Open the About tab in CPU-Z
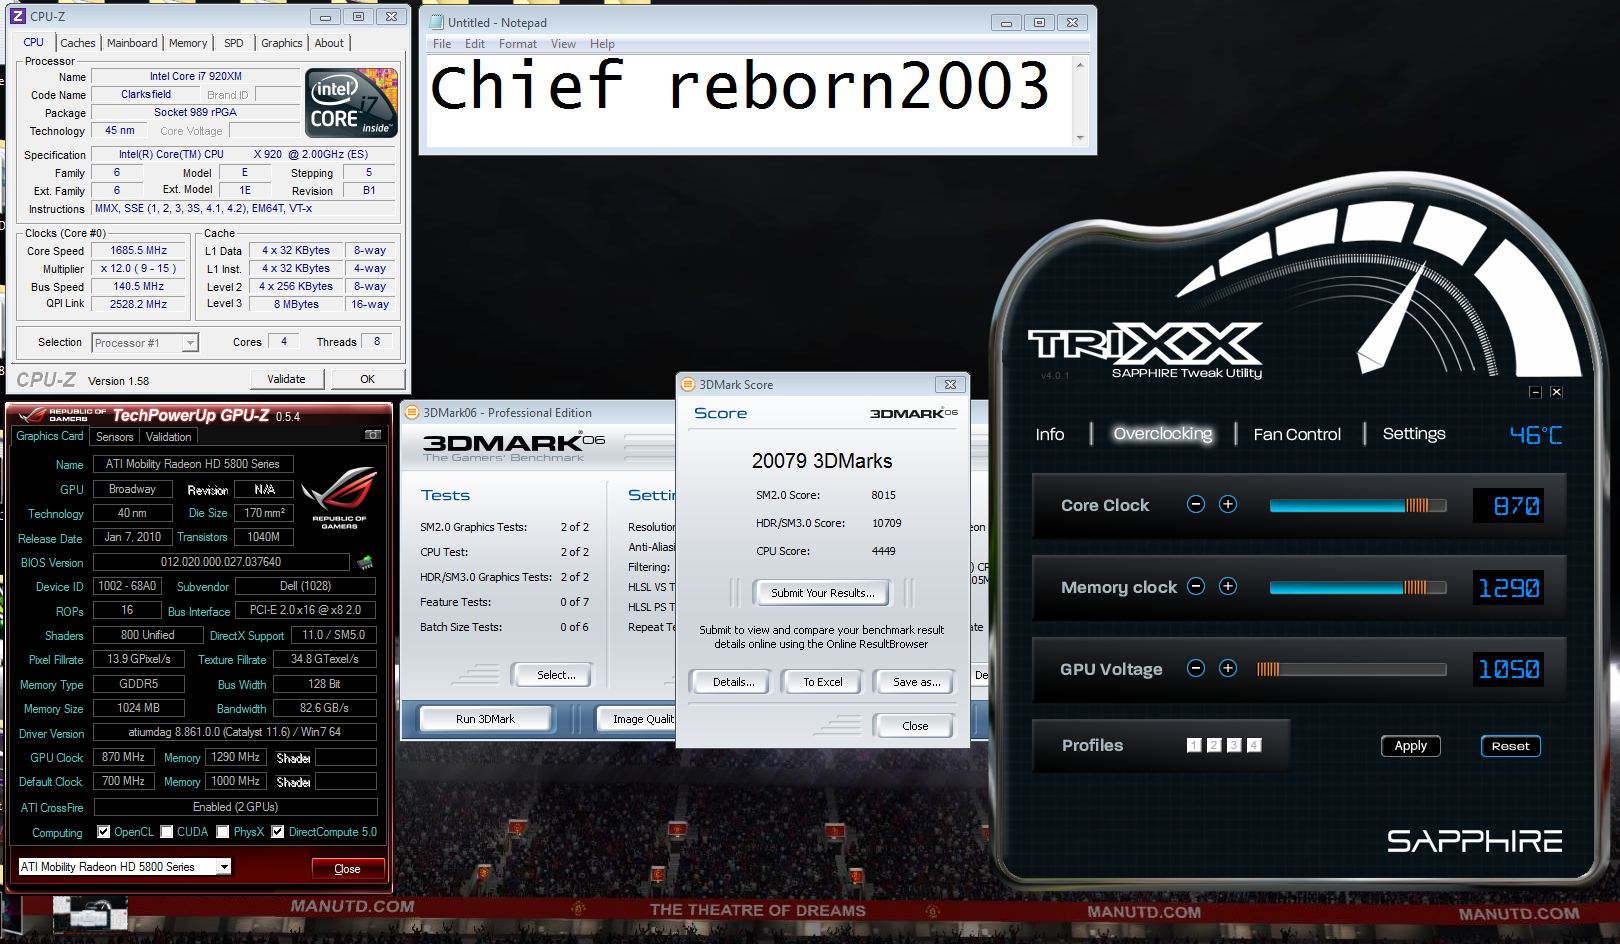Viewport: 1620px width, 944px height. pyautogui.click(x=329, y=43)
